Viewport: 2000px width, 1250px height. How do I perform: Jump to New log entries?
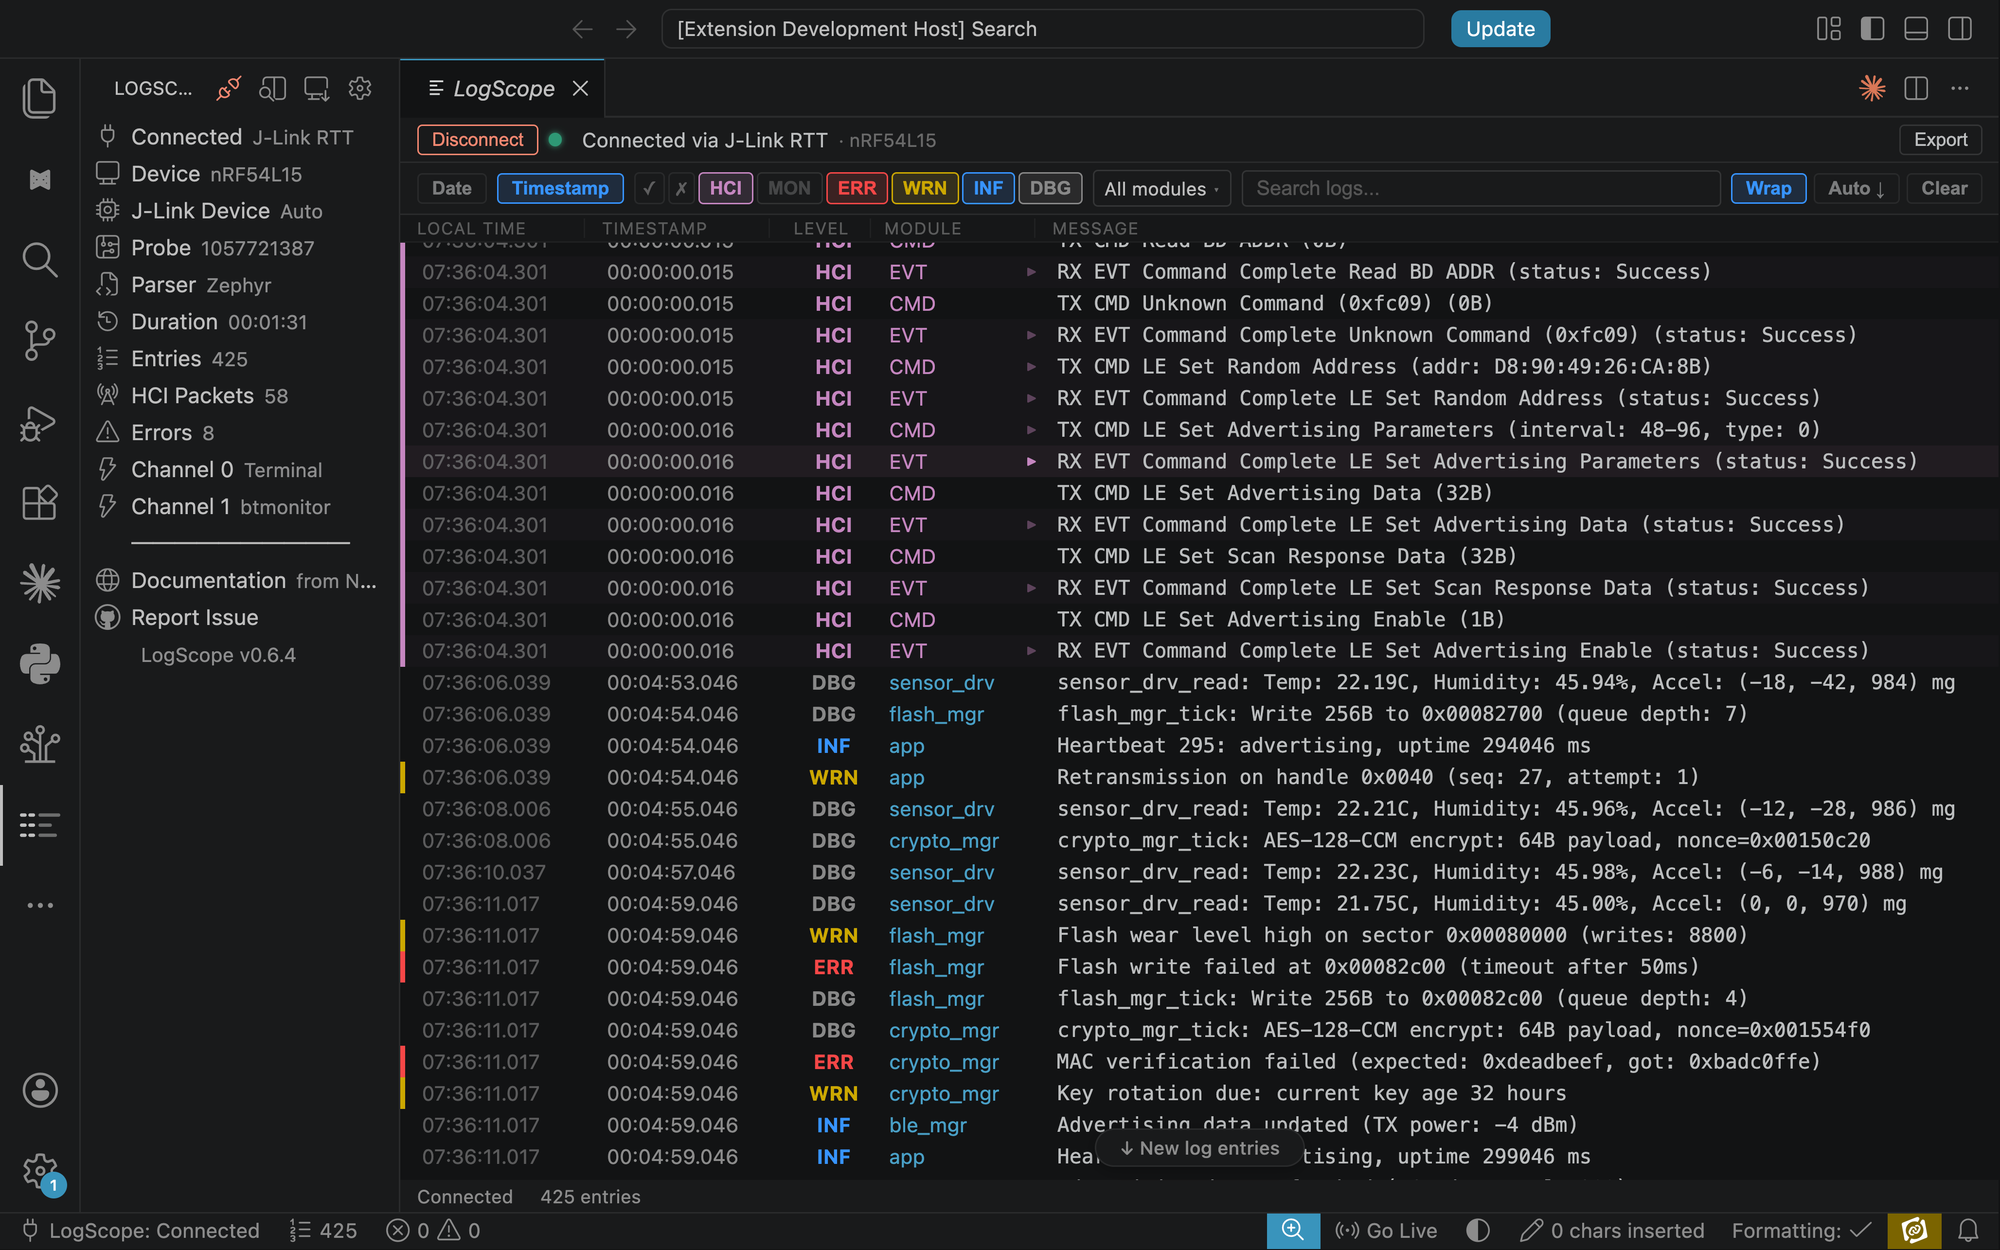point(1199,1148)
